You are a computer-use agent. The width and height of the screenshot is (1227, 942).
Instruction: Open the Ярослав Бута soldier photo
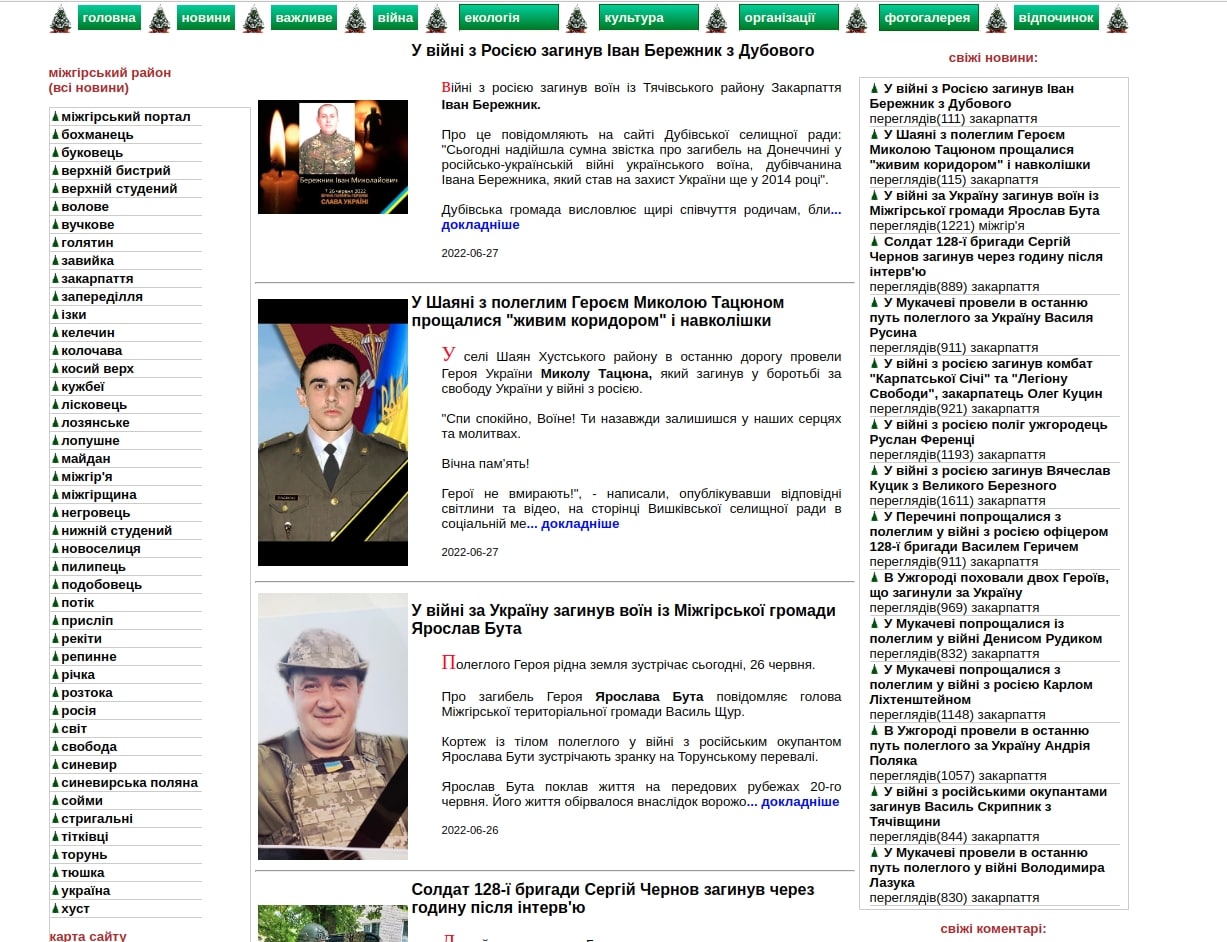click(x=333, y=726)
